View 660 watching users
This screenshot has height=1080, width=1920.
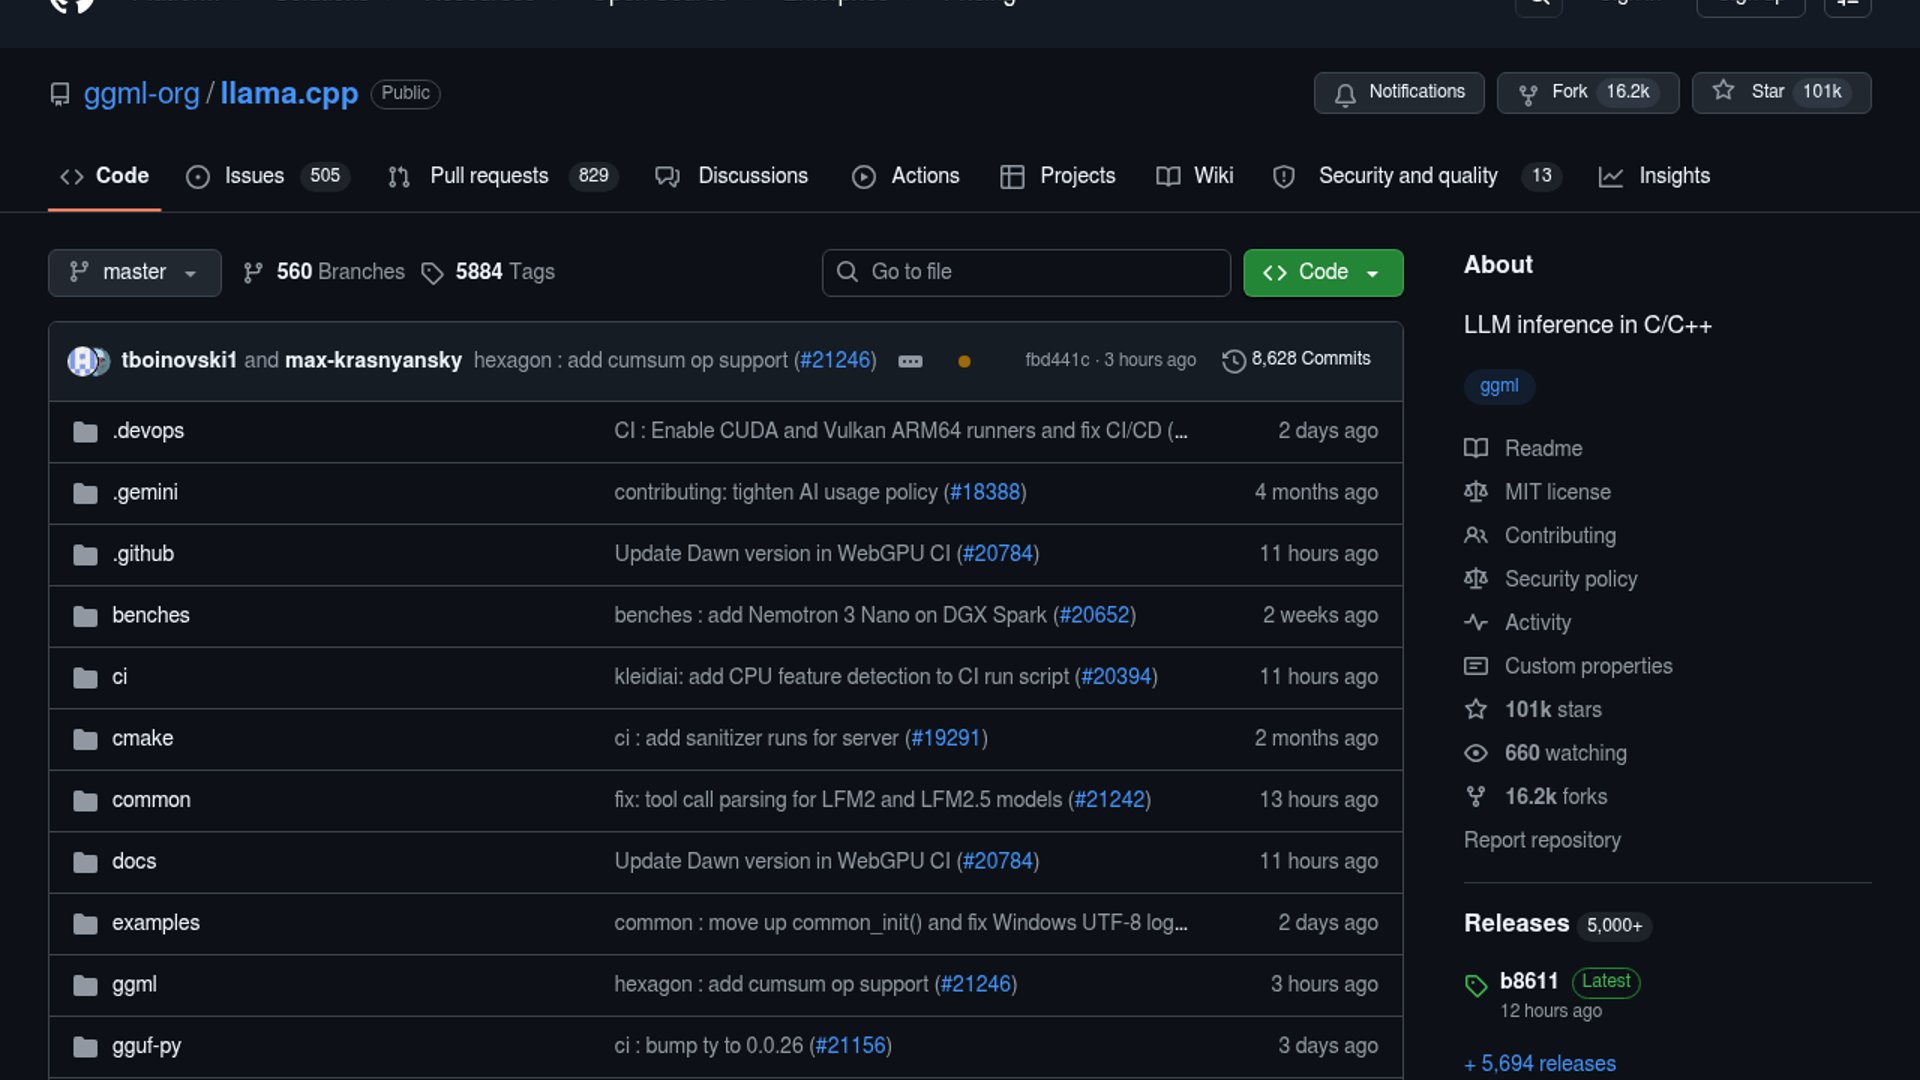(x=1565, y=753)
